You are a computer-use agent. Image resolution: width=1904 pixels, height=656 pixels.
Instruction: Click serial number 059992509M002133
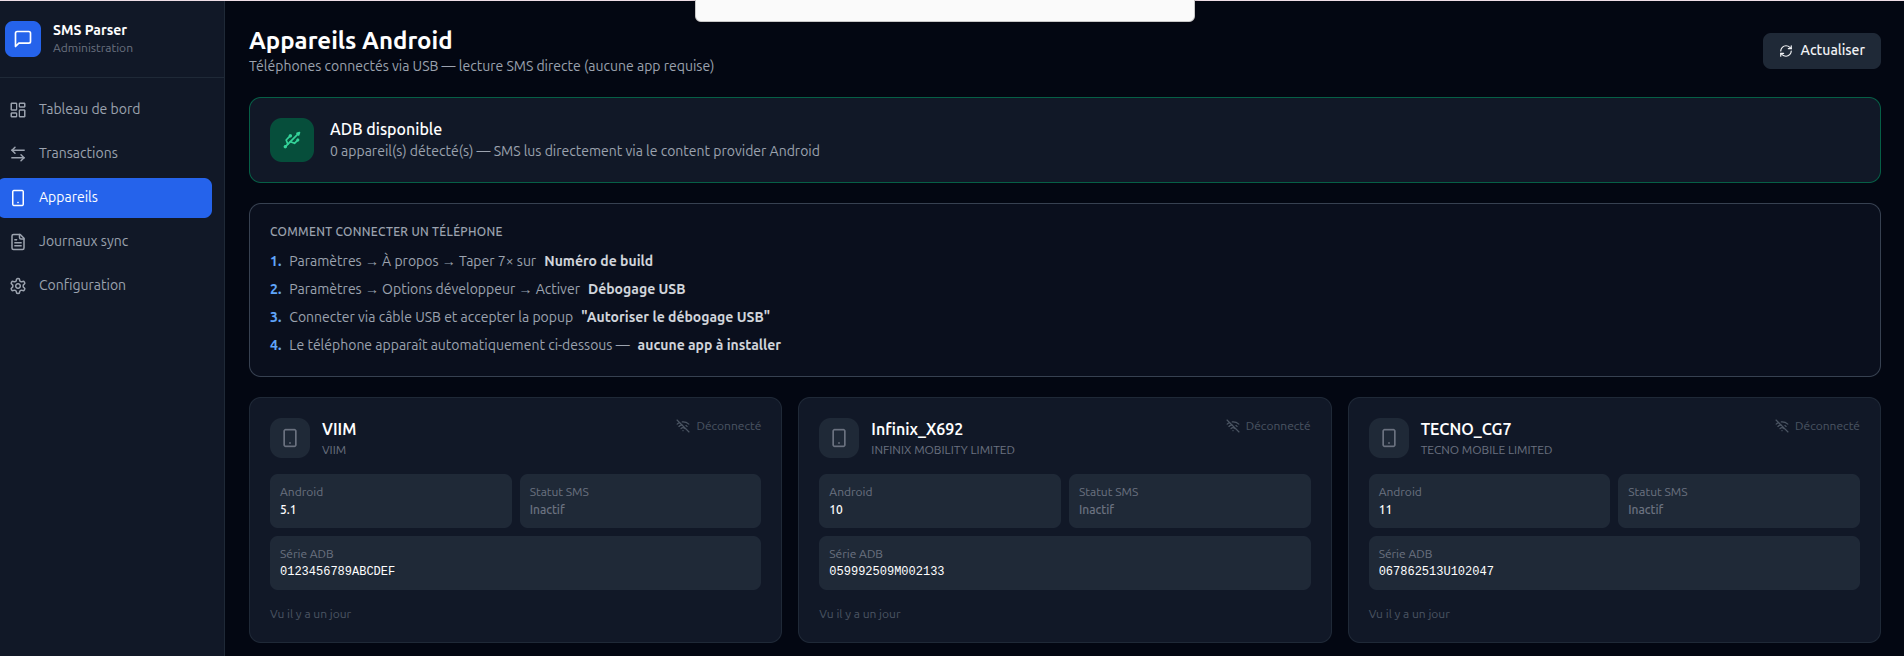[887, 572]
